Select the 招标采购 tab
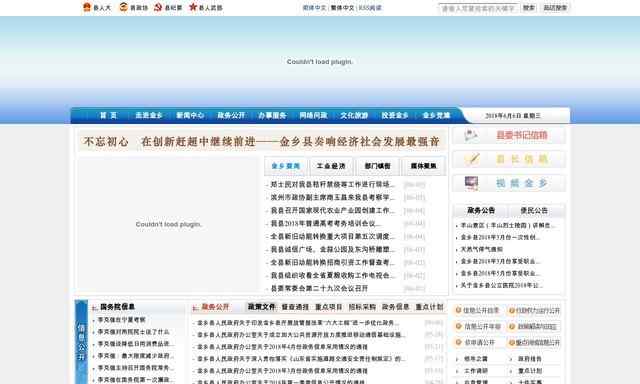Viewport: 640px width, 384px height. pos(362,307)
